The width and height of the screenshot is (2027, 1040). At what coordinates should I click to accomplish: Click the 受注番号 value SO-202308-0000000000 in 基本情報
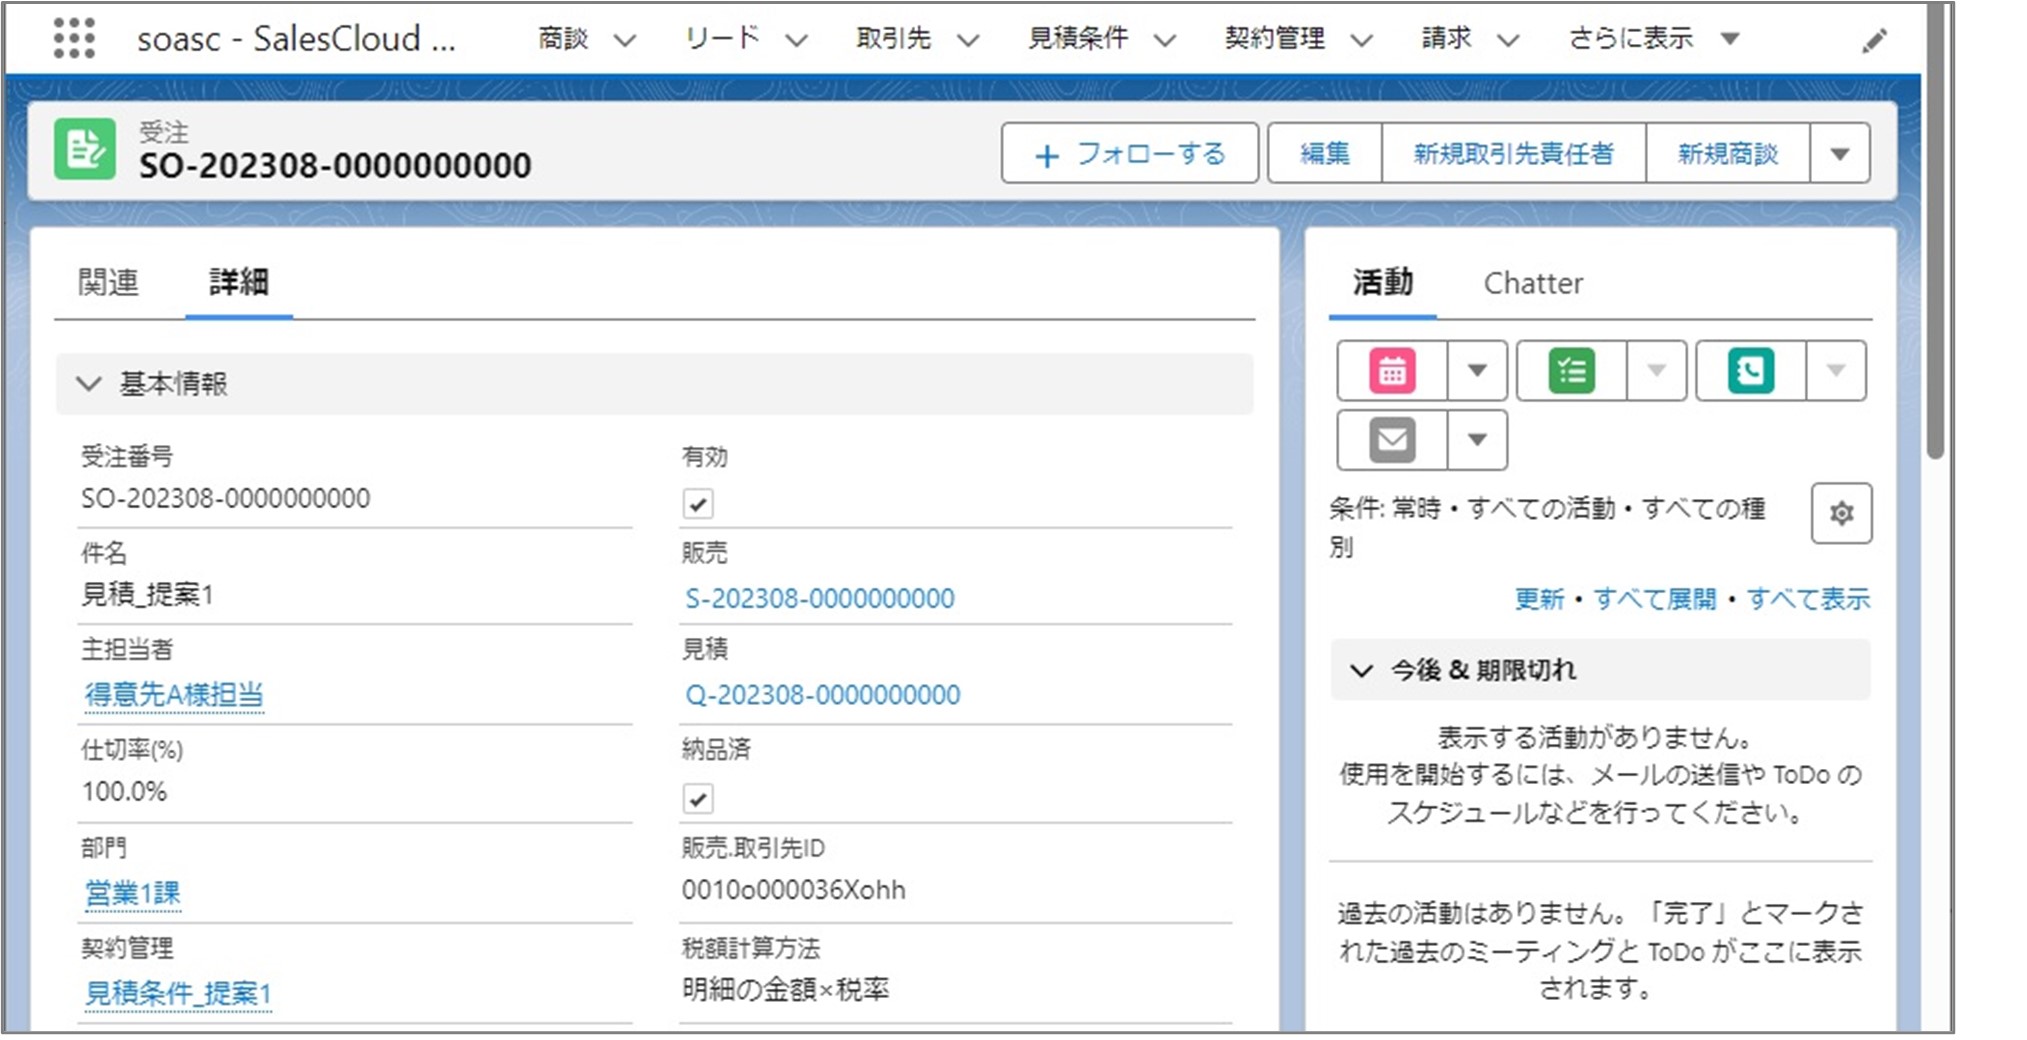point(225,498)
